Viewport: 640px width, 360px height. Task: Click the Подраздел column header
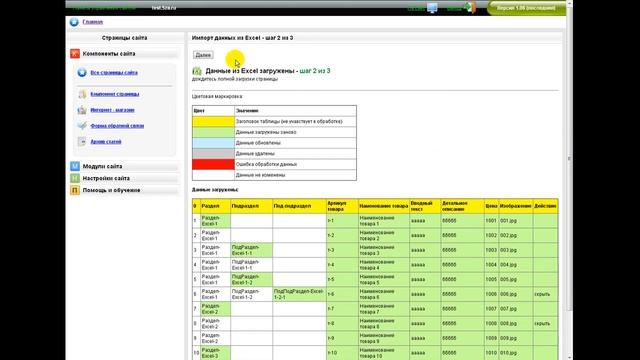pos(251,206)
